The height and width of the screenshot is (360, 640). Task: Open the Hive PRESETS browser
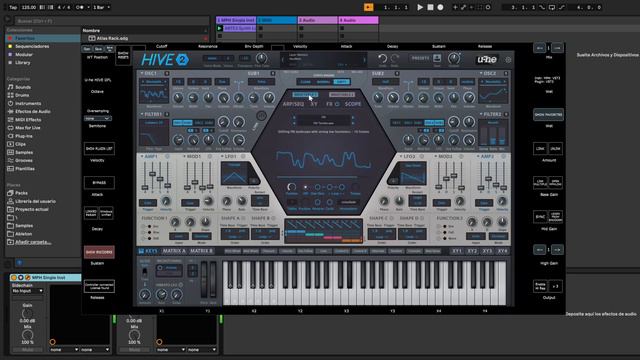[x=420, y=58]
